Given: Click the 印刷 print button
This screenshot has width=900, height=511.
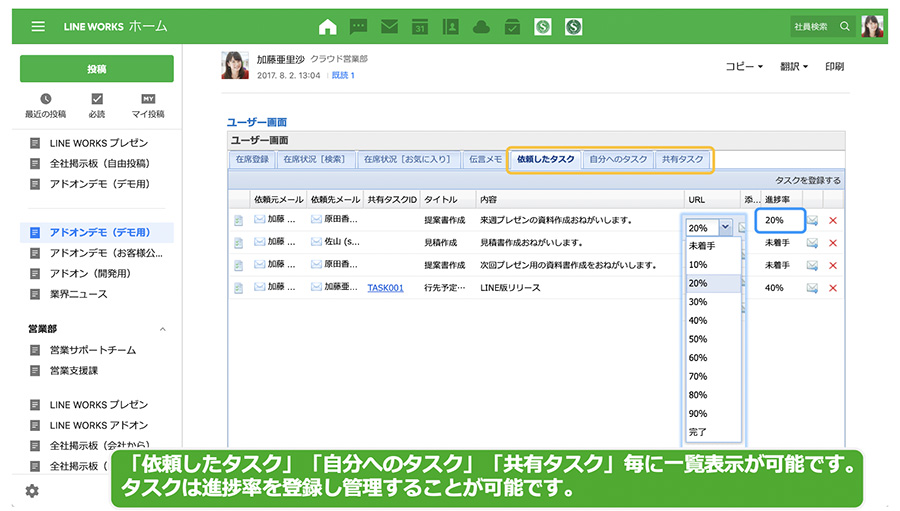Looking at the screenshot, I should (x=835, y=67).
